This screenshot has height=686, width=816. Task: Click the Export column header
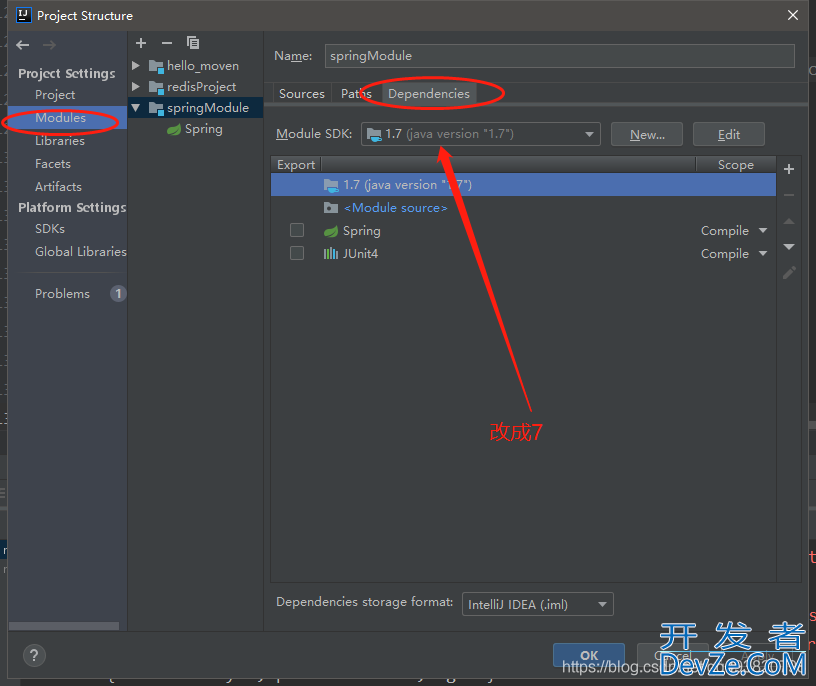(x=296, y=165)
